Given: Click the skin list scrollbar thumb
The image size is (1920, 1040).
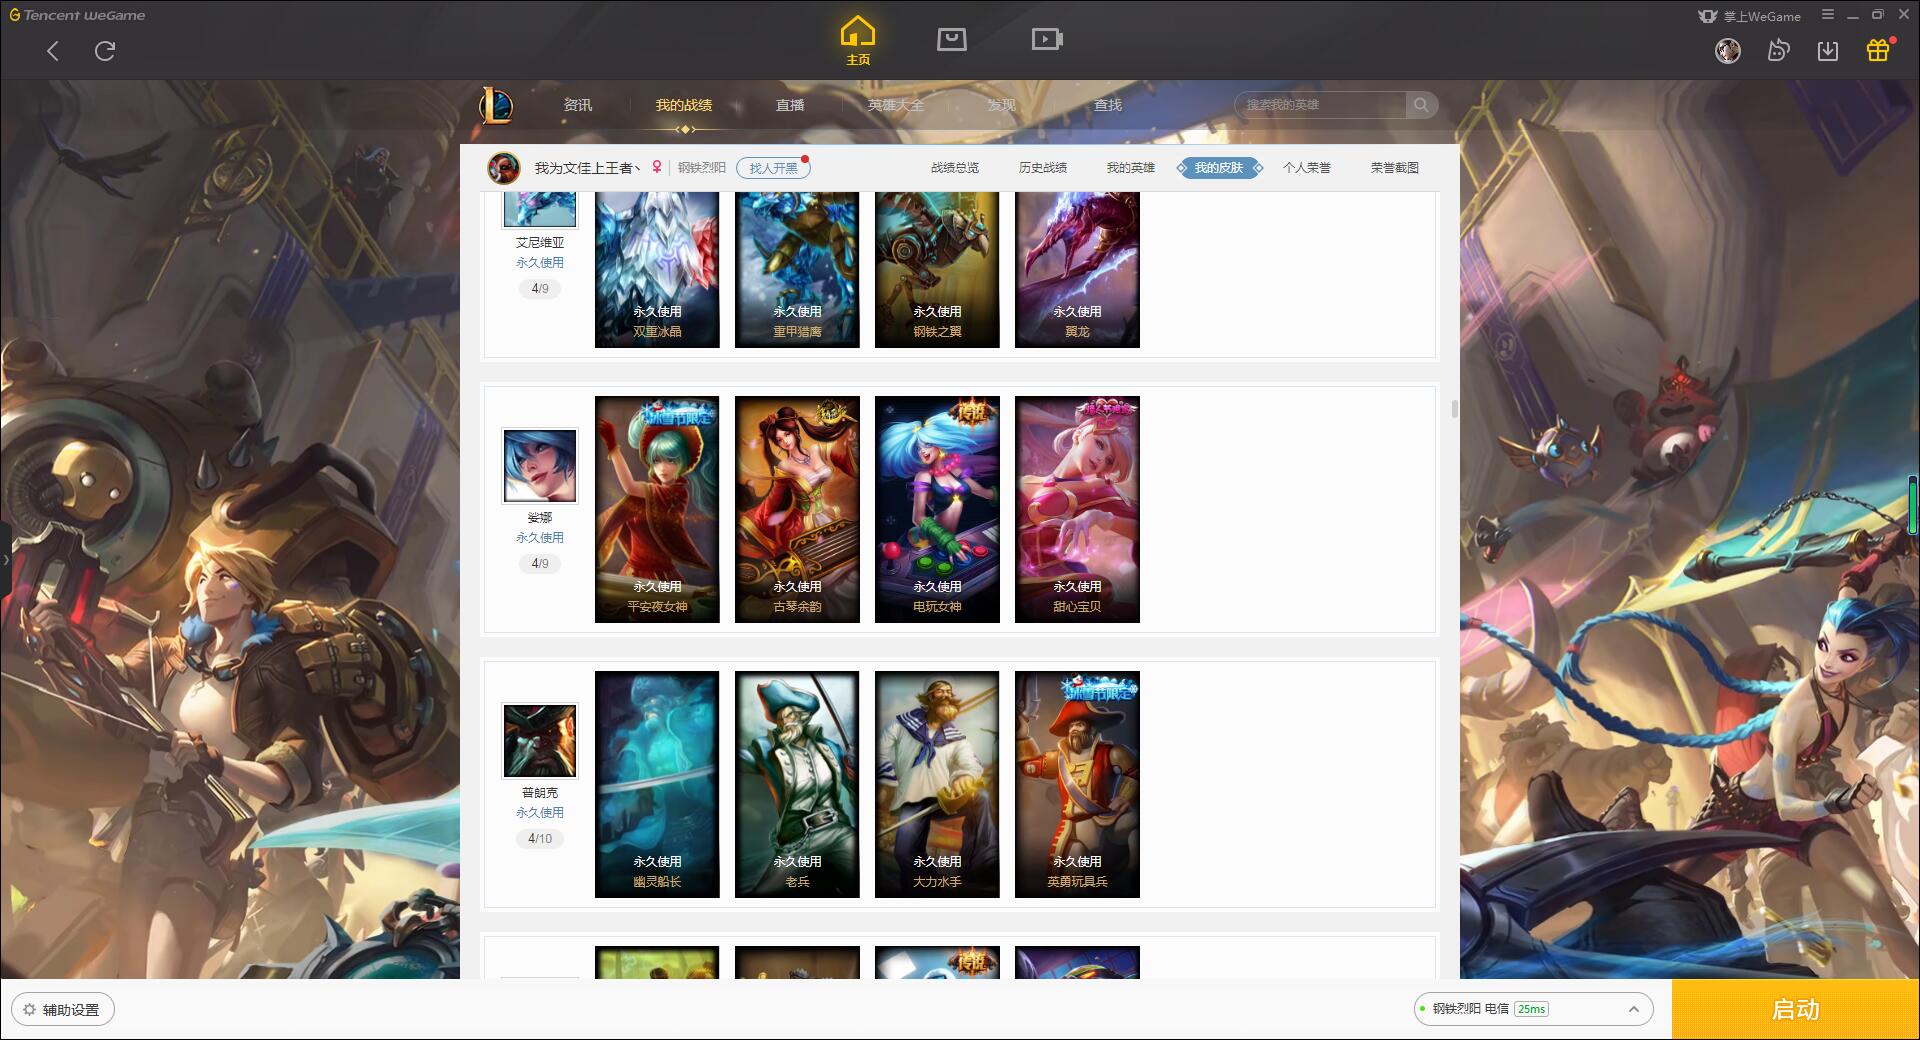Looking at the screenshot, I should click(x=1454, y=409).
